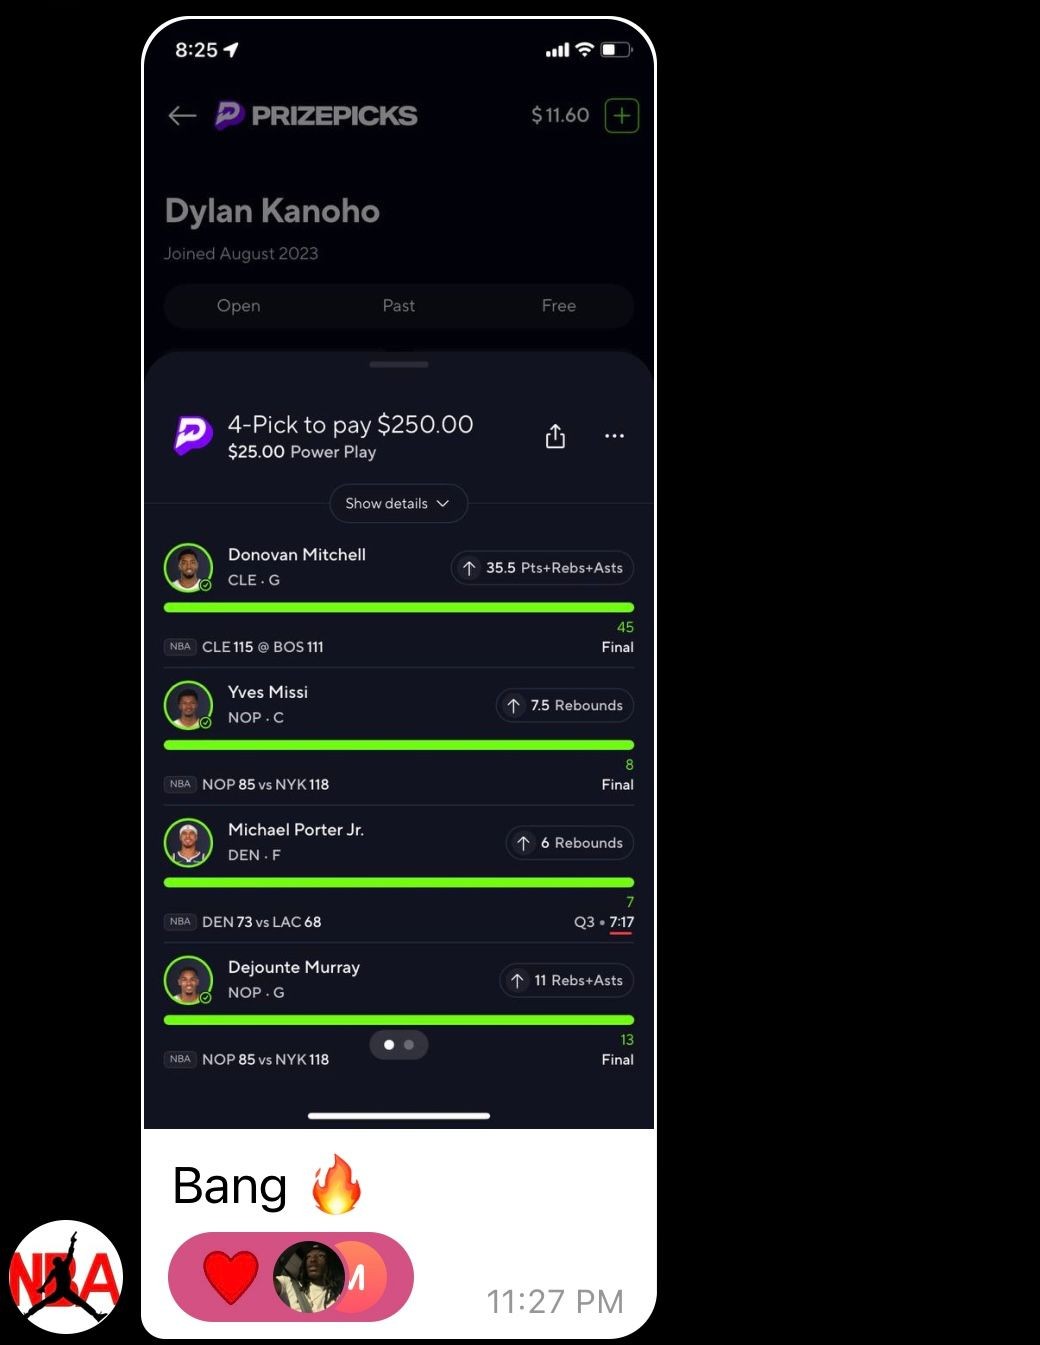Click Donovan Mitchell's player avatar
The image size is (1040, 1345).
coord(188,568)
